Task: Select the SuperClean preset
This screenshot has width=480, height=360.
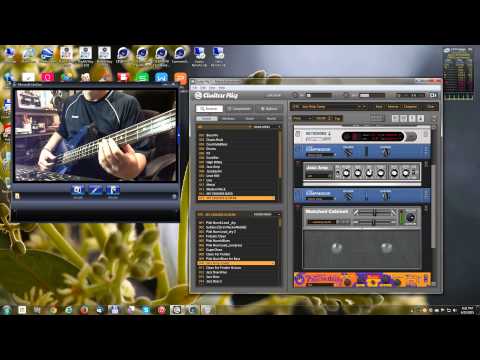Action: pyautogui.click(x=236, y=250)
